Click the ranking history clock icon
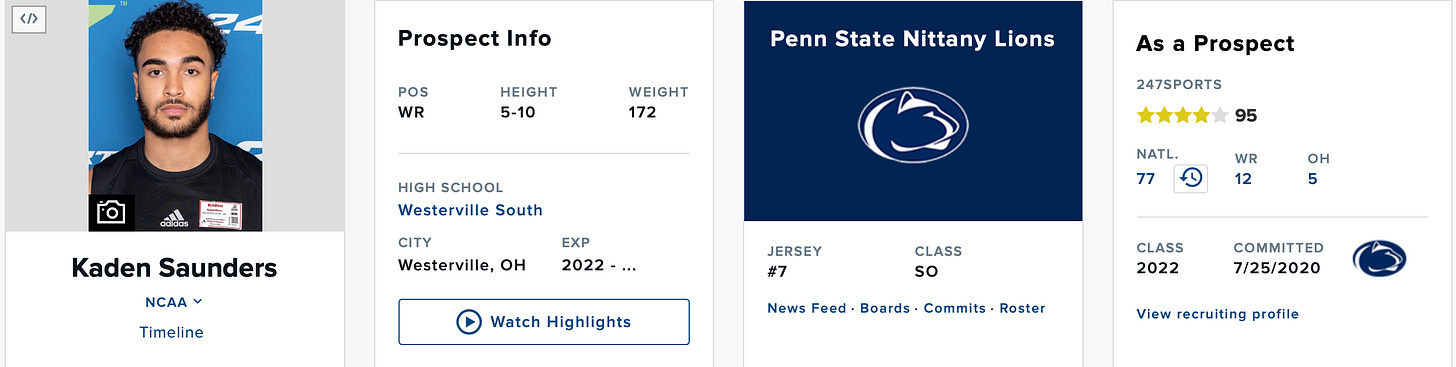The image size is (1456, 367). pos(1191,178)
